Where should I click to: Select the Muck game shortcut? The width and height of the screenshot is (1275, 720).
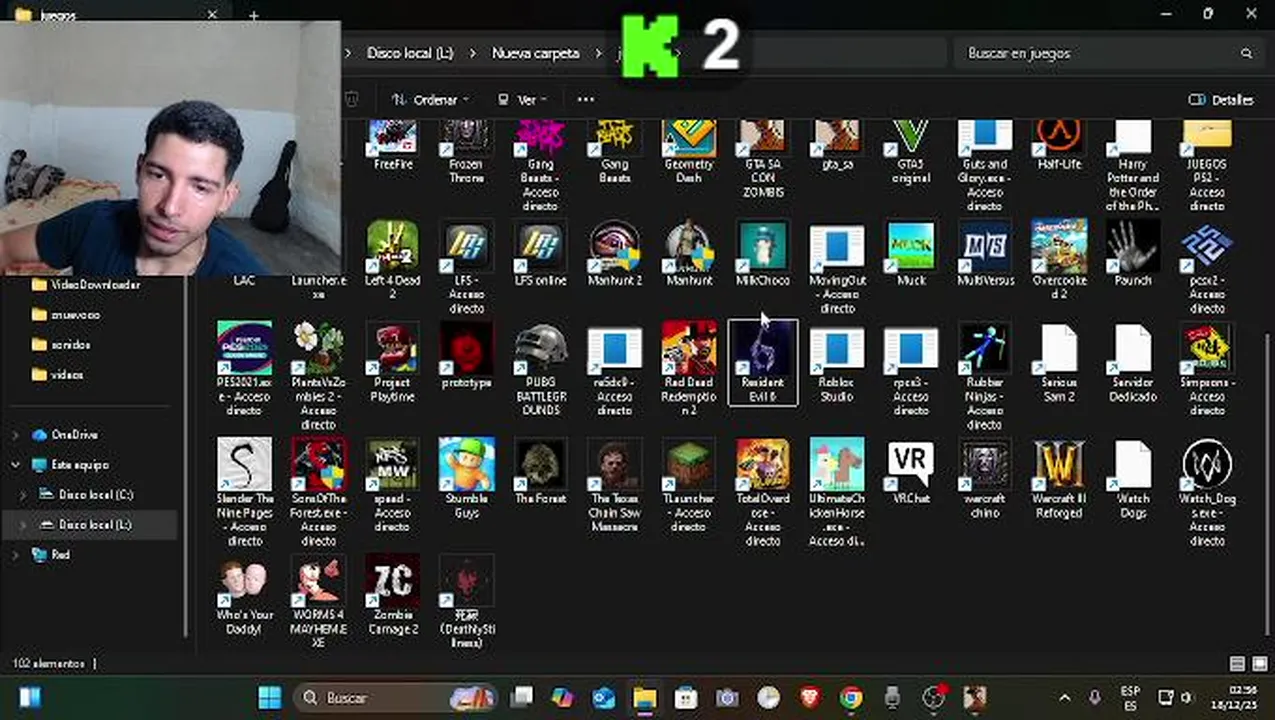(910, 254)
